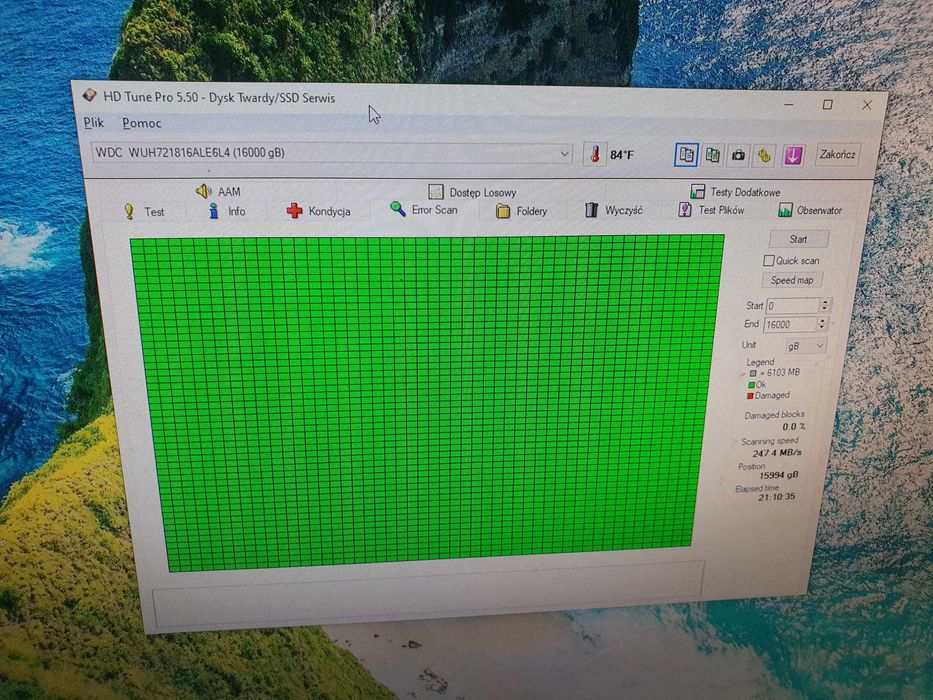Maximize the HD Tune Pro window
933x700 pixels.
point(827,105)
